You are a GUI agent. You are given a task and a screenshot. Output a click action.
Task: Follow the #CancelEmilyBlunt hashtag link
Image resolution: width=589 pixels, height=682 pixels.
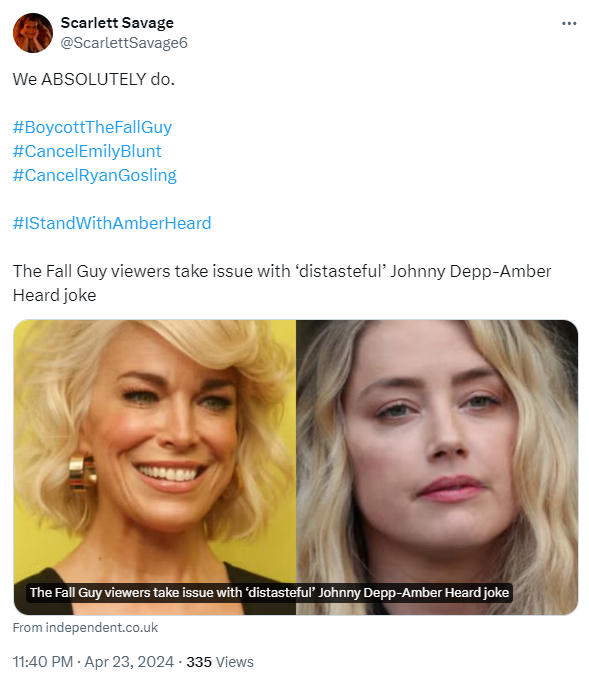(87, 151)
